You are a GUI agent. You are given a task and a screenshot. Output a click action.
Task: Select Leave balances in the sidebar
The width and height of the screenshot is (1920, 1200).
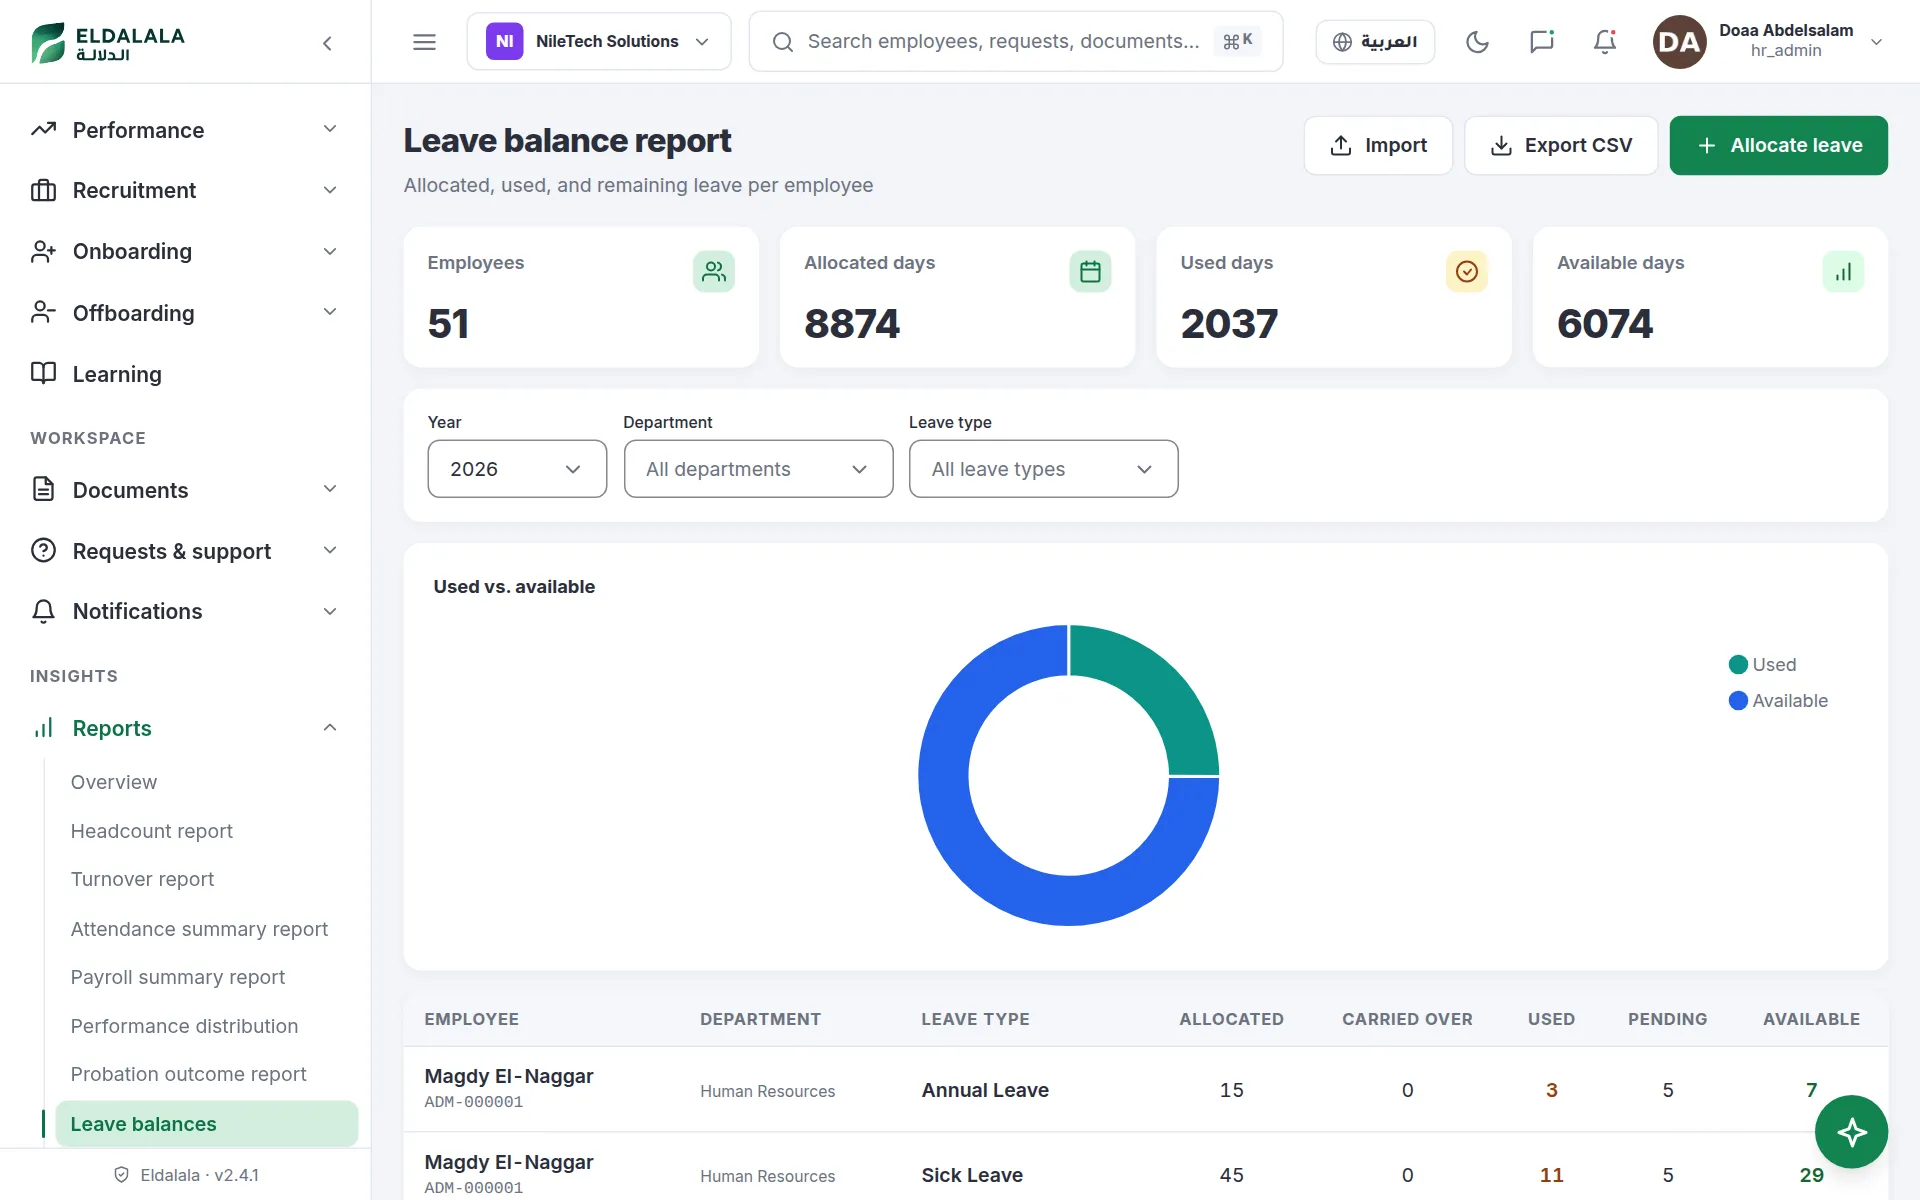(207, 1124)
